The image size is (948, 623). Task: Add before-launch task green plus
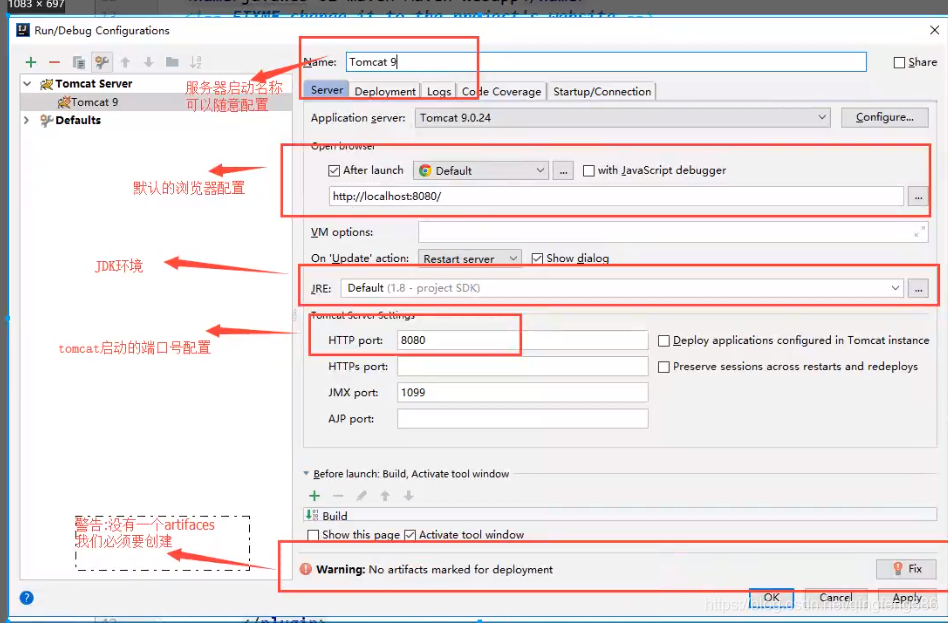(314, 496)
